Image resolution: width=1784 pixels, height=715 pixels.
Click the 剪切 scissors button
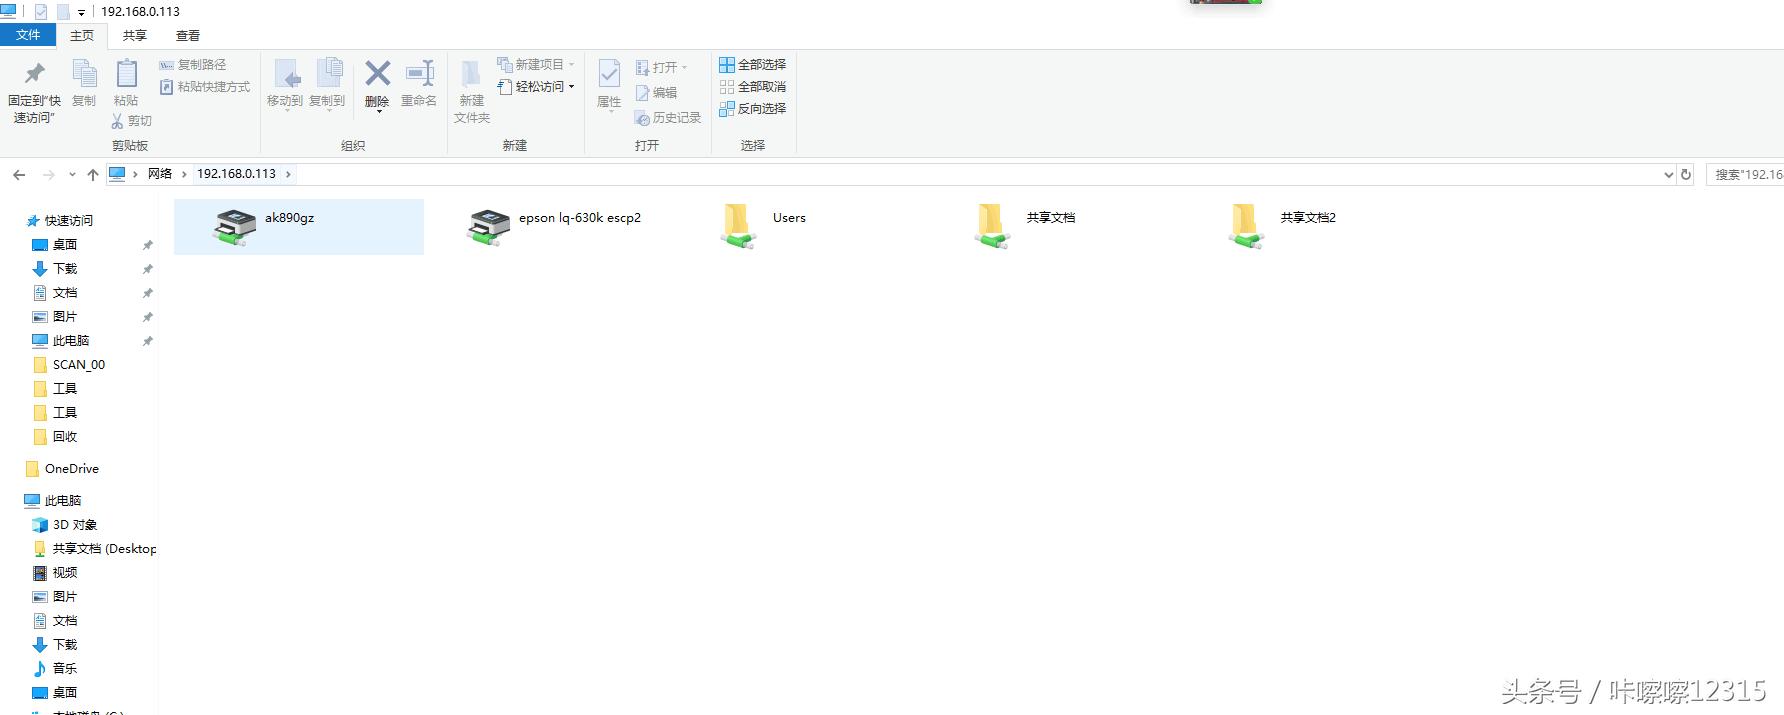[x=131, y=121]
